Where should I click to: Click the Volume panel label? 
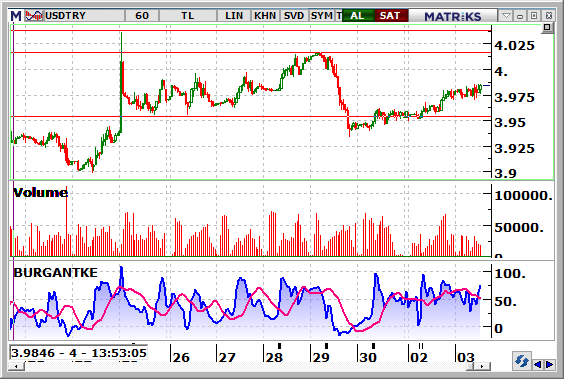click(40, 193)
